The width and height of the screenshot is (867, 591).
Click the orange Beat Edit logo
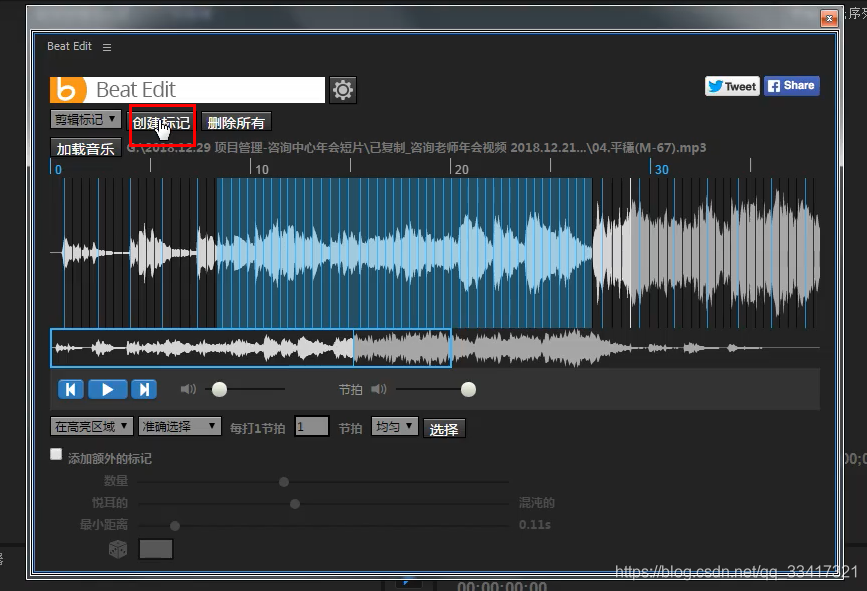[x=69, y=90]
